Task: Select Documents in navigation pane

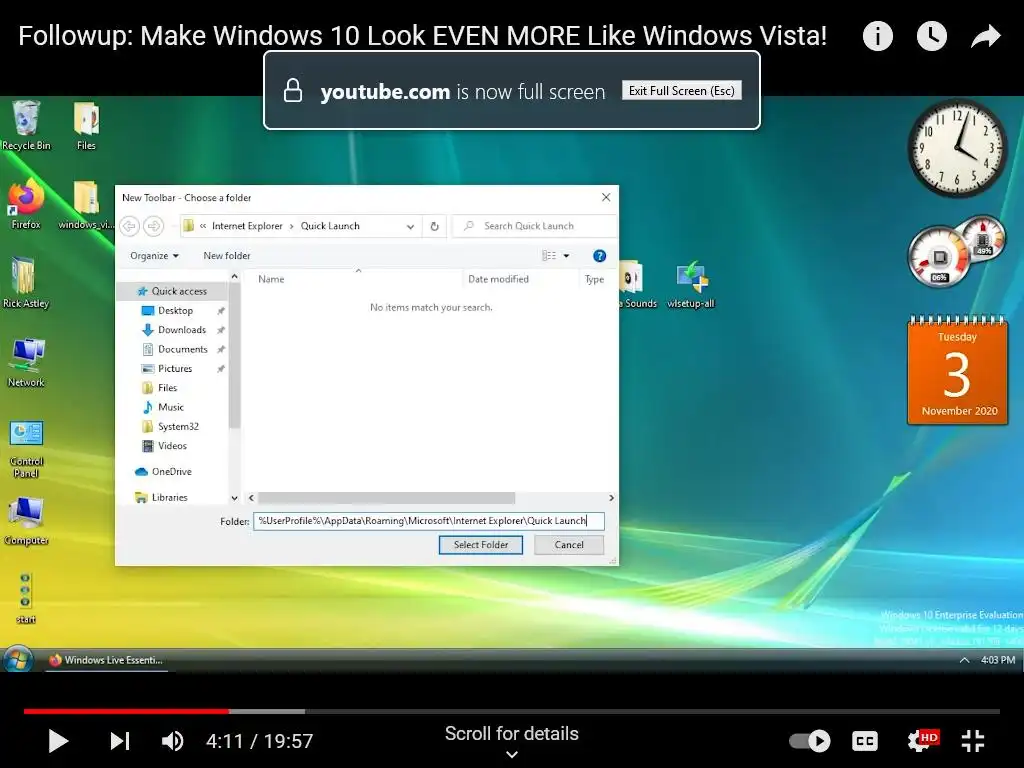Action: pos(182,349)
